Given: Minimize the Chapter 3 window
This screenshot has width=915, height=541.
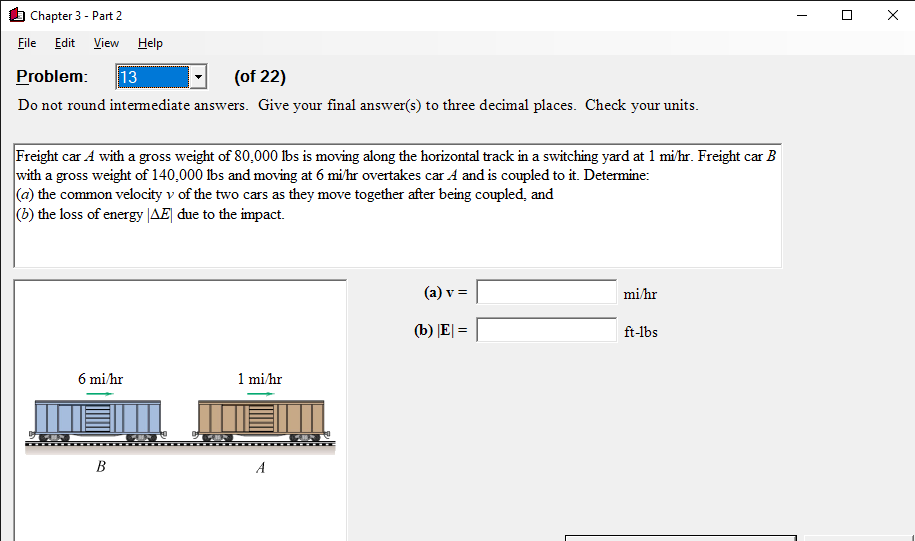Looking at the screenshot, I should (x=802, y=15).
